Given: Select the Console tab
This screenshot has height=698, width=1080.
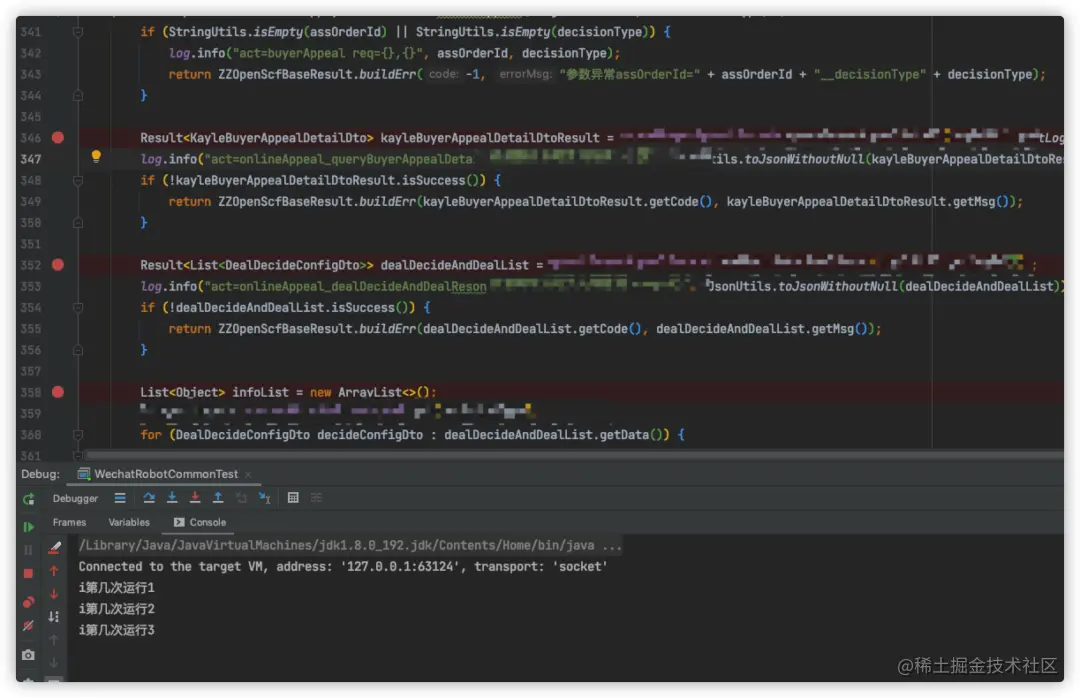Looking at the screenshot, I should (x=200, y=522).
